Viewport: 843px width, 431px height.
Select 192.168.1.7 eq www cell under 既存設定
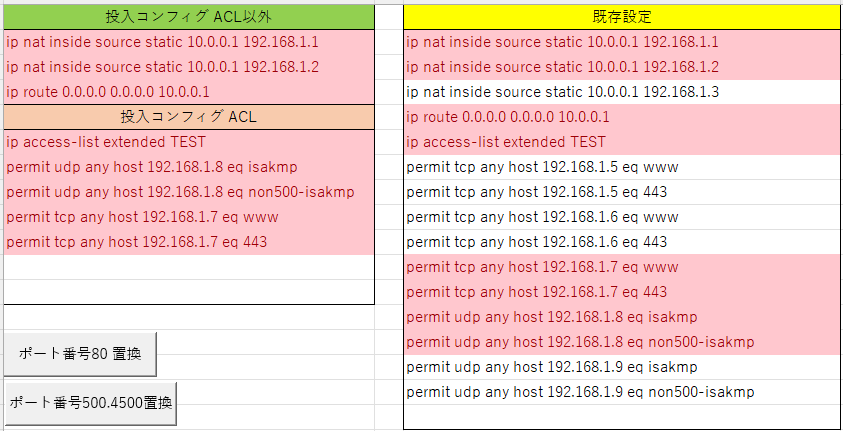coord(623,267)
